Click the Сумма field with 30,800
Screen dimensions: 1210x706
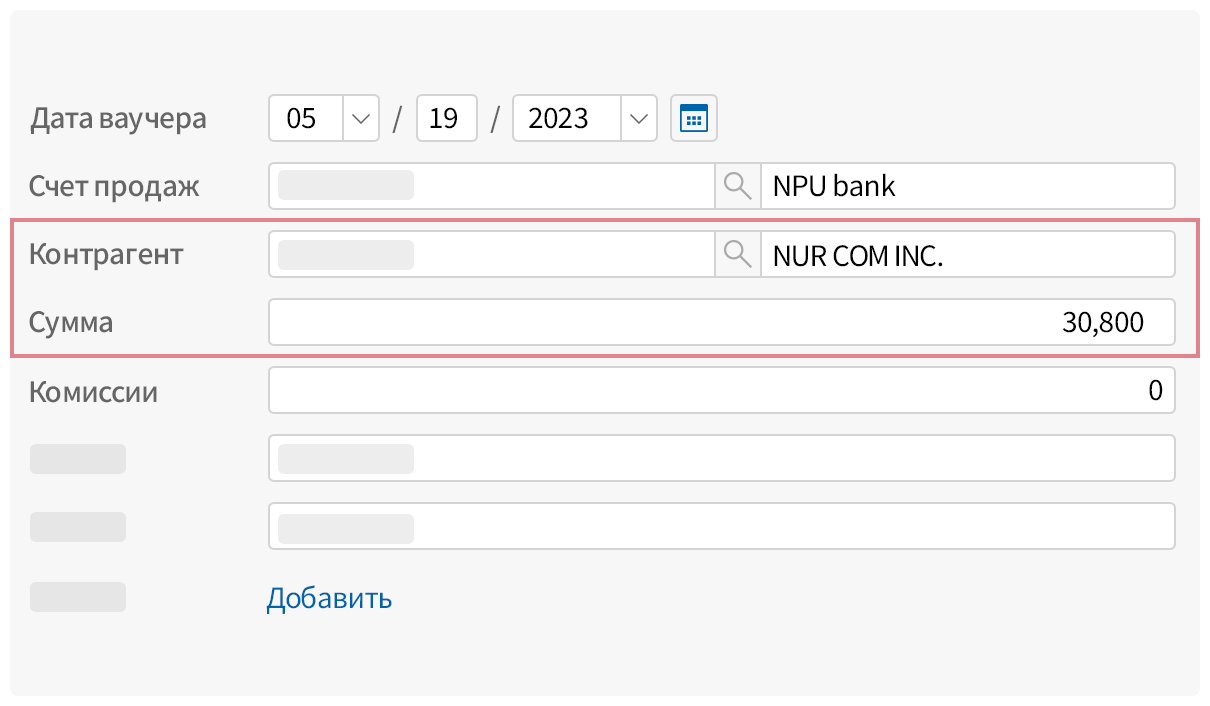click(721, 323)
